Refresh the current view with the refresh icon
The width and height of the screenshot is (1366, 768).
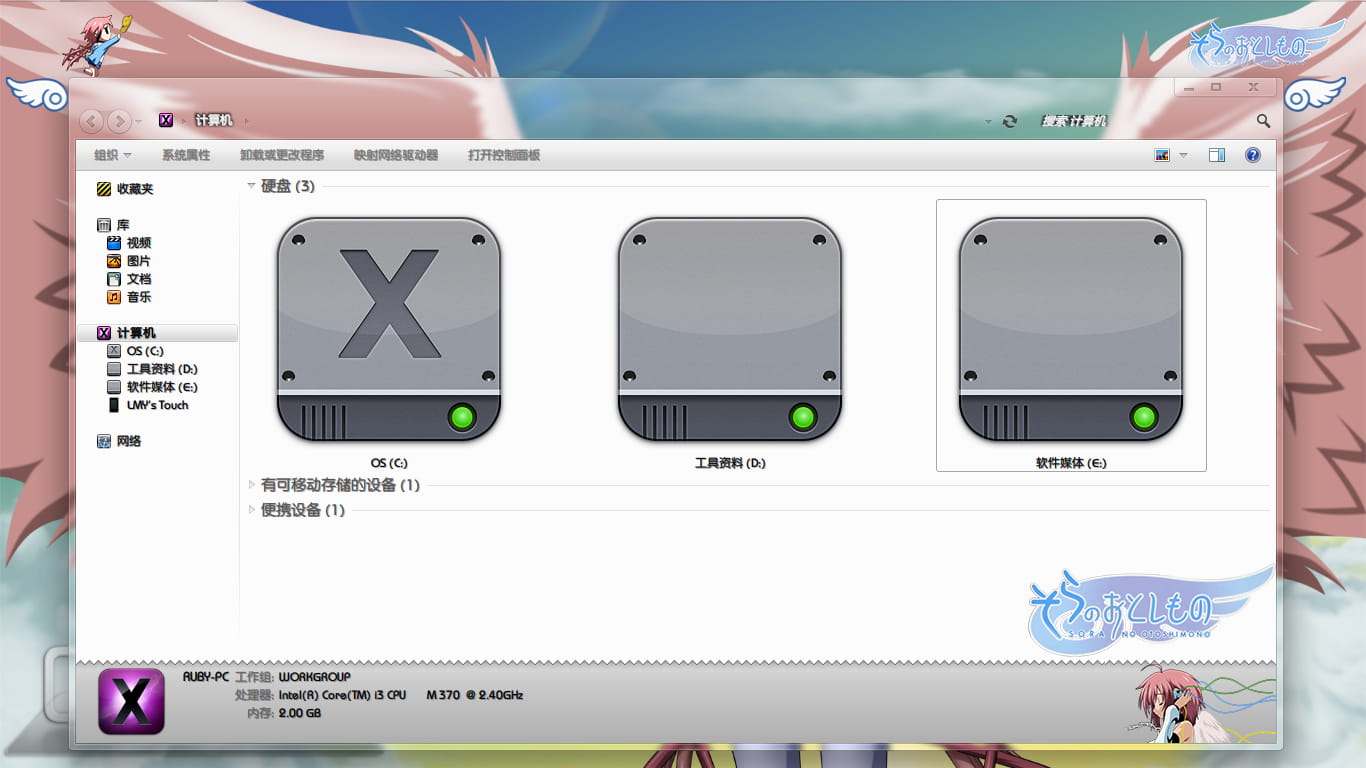click(x=1010, y=120)
